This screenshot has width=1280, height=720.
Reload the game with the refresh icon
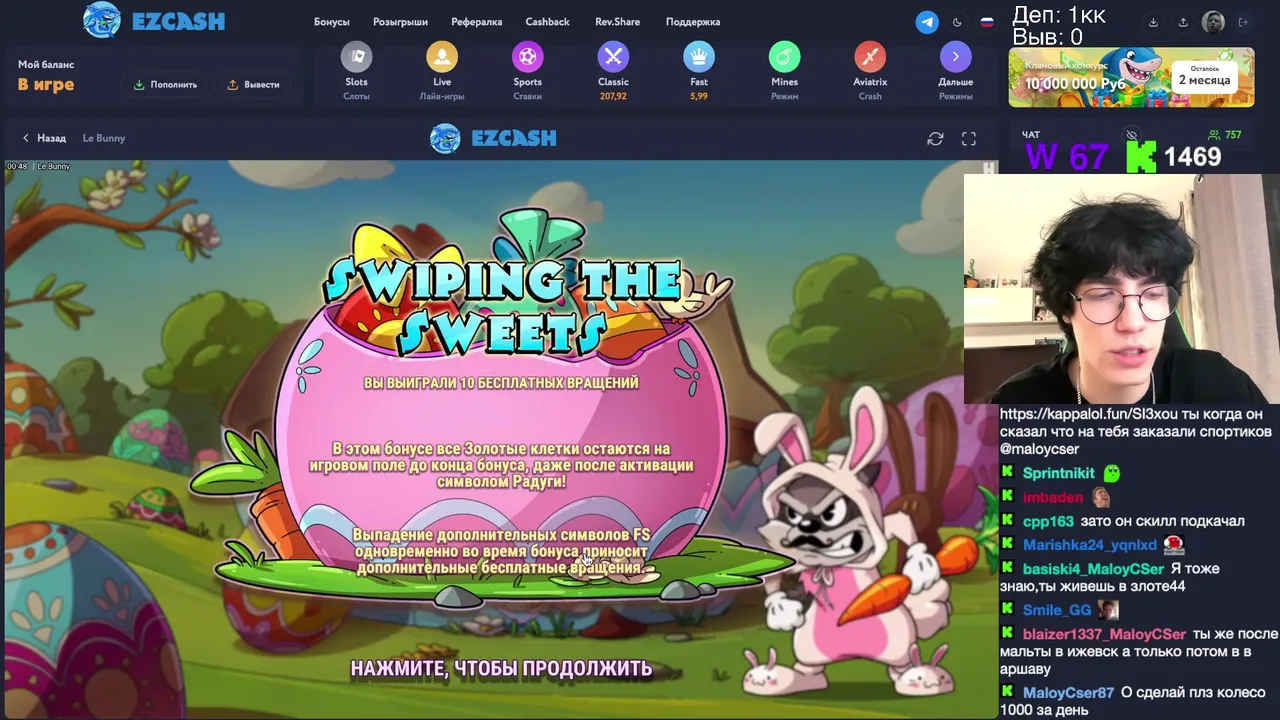tap(935, 139)
